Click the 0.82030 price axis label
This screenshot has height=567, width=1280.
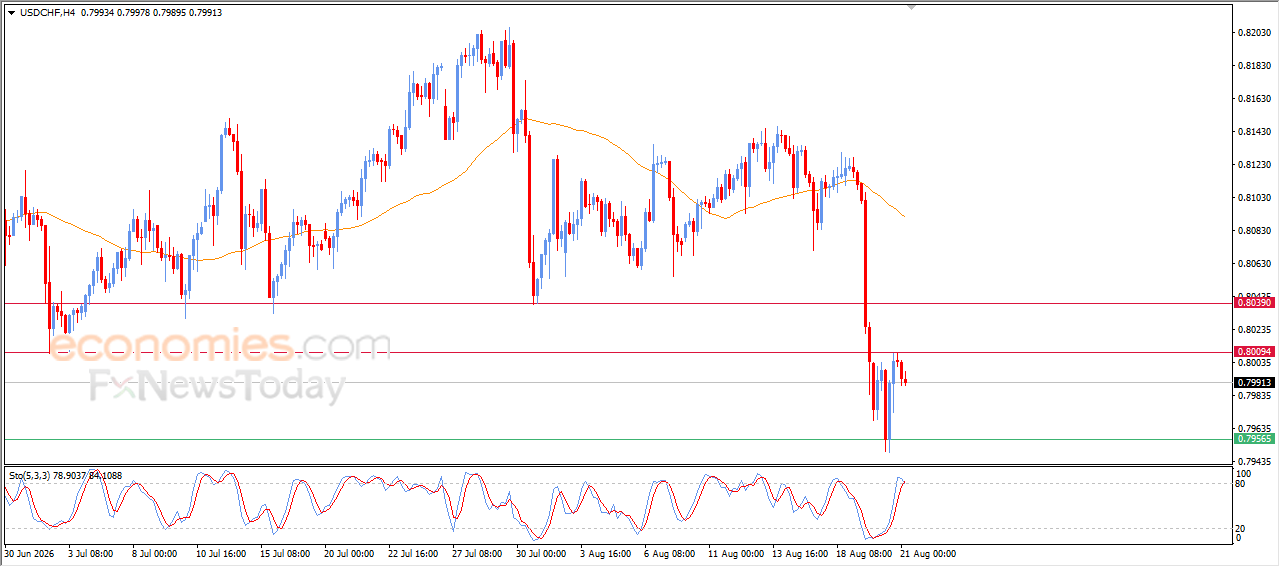point(1254,33)
